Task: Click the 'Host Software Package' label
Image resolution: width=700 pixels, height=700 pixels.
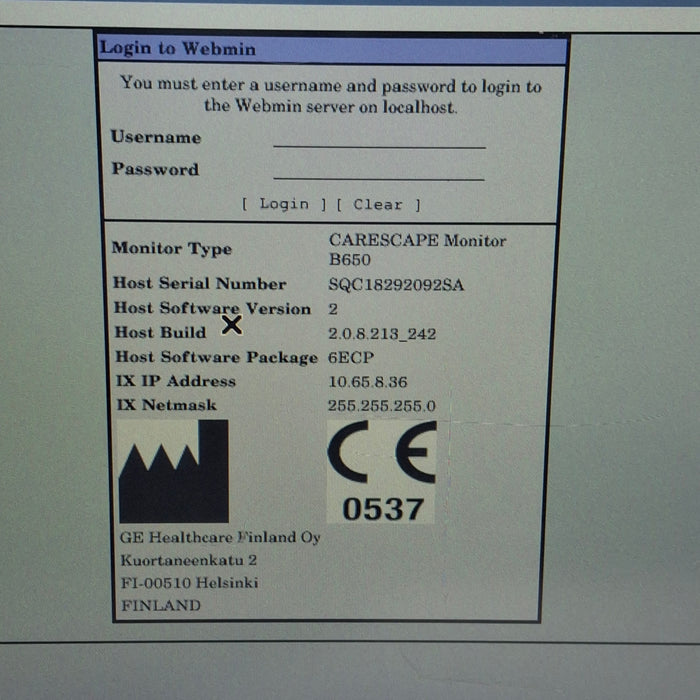Action: pyautogui.click(x=217, y=357)
